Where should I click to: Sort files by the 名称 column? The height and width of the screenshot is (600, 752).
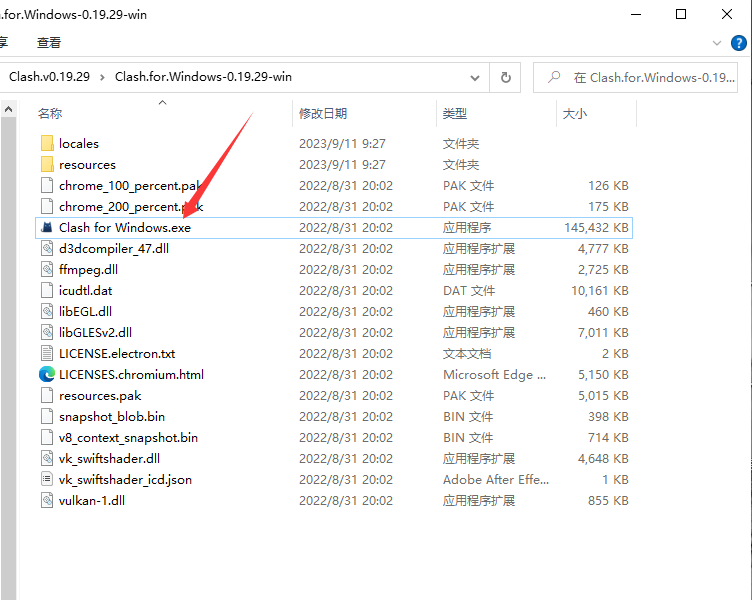[50, 114]
